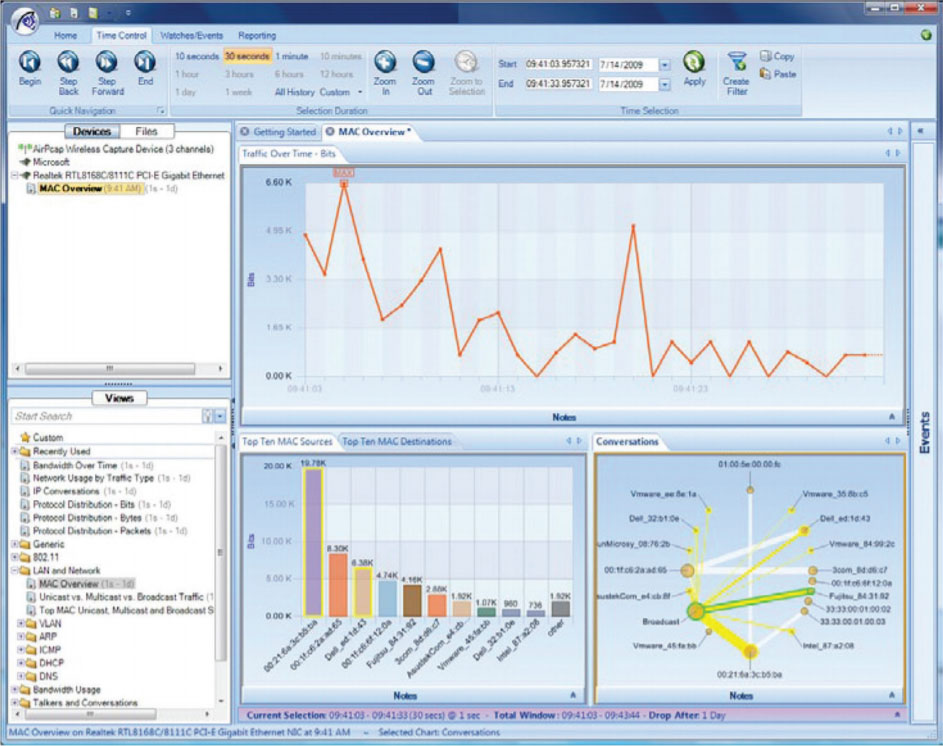Select the 10 seconds duration
The image size is (943, 746).
tap(196, 57)
